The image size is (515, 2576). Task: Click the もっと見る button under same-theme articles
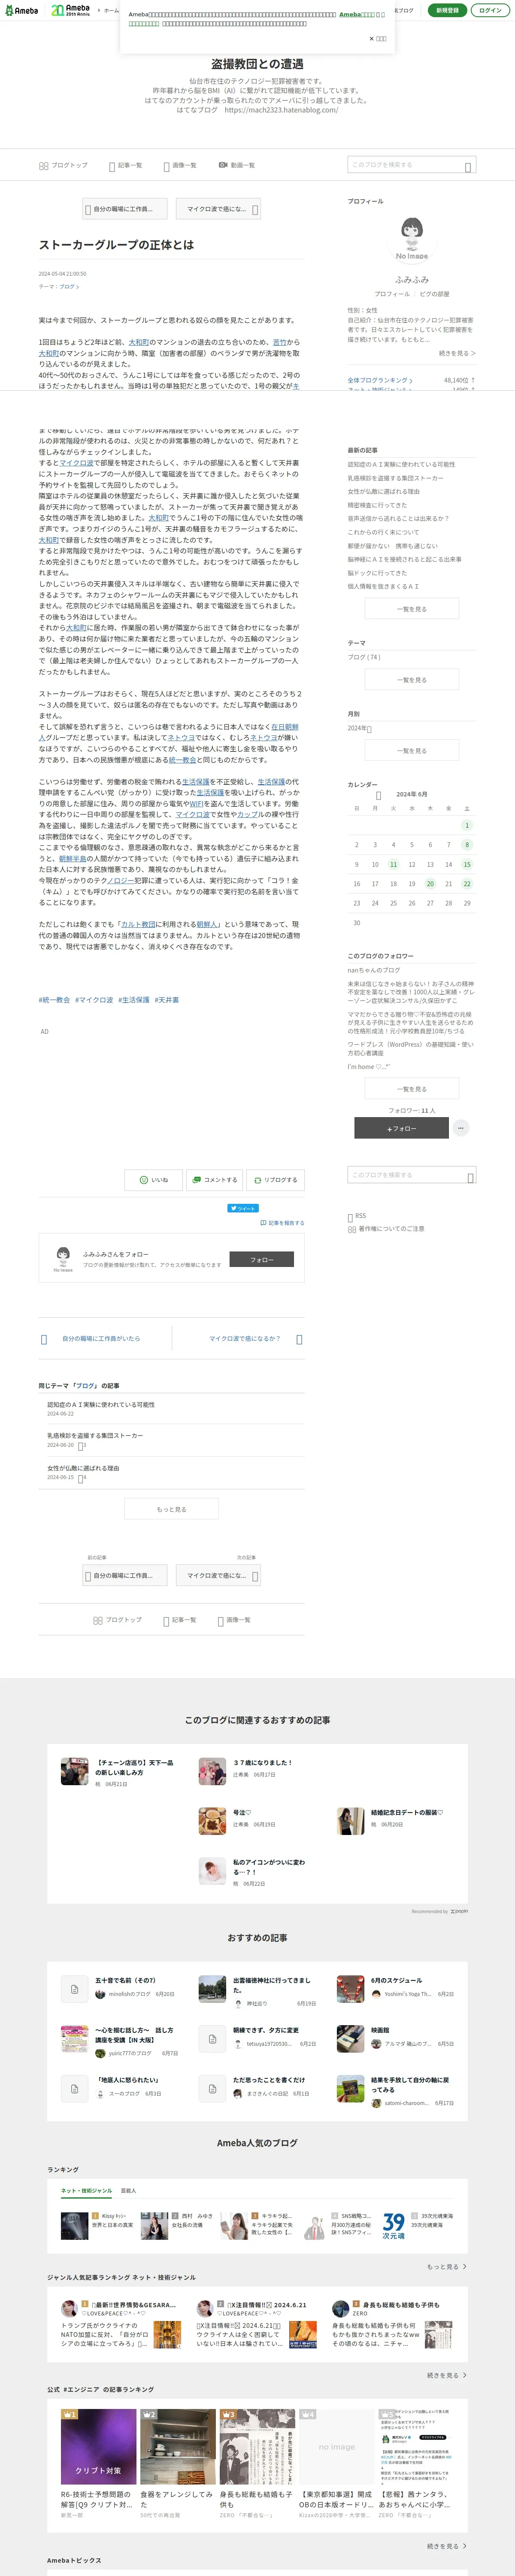171,1509
